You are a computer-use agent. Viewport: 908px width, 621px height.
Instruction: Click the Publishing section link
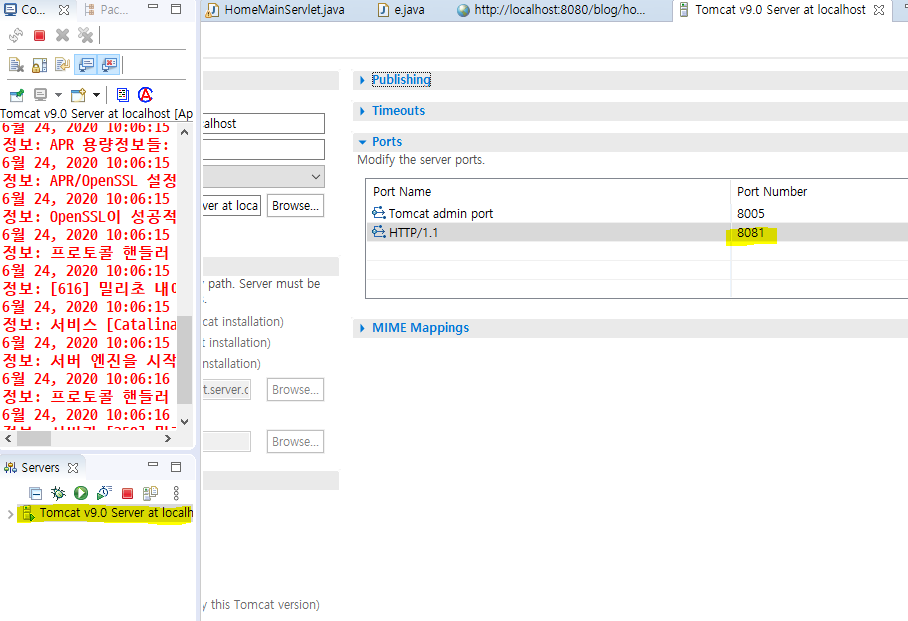coord(401,80)
